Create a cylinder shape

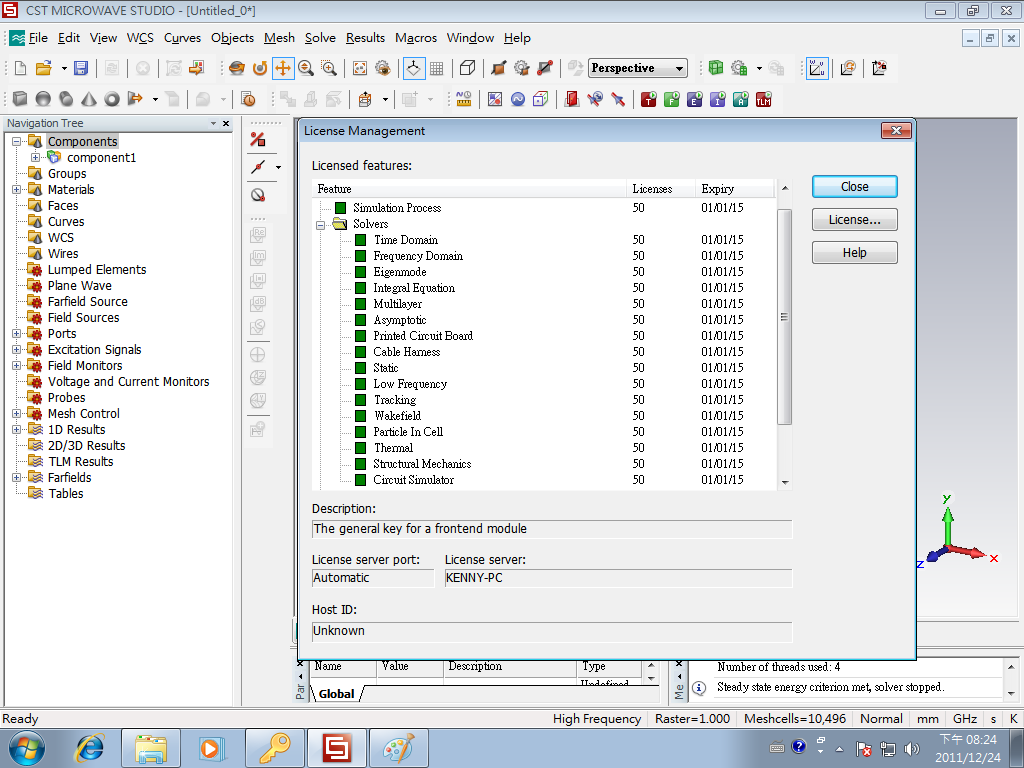point(66,99)
